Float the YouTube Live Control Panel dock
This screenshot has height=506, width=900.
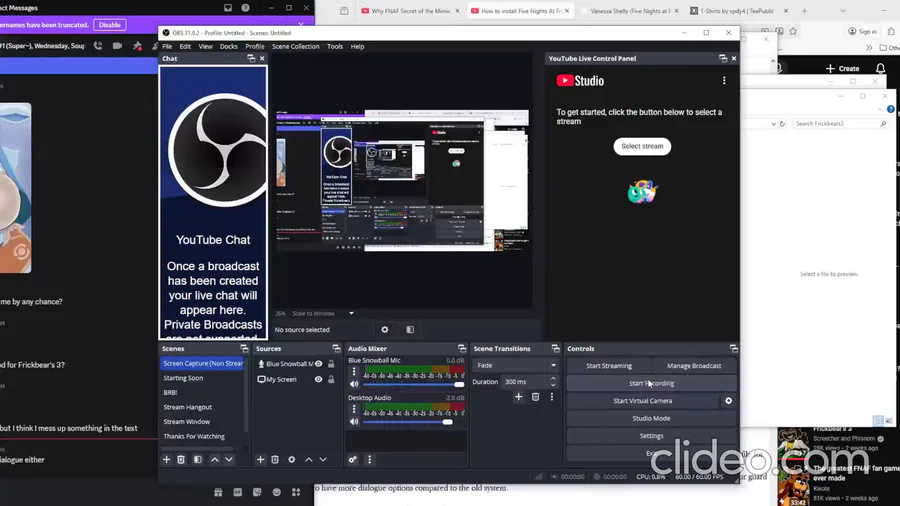(x=723, y=59)
